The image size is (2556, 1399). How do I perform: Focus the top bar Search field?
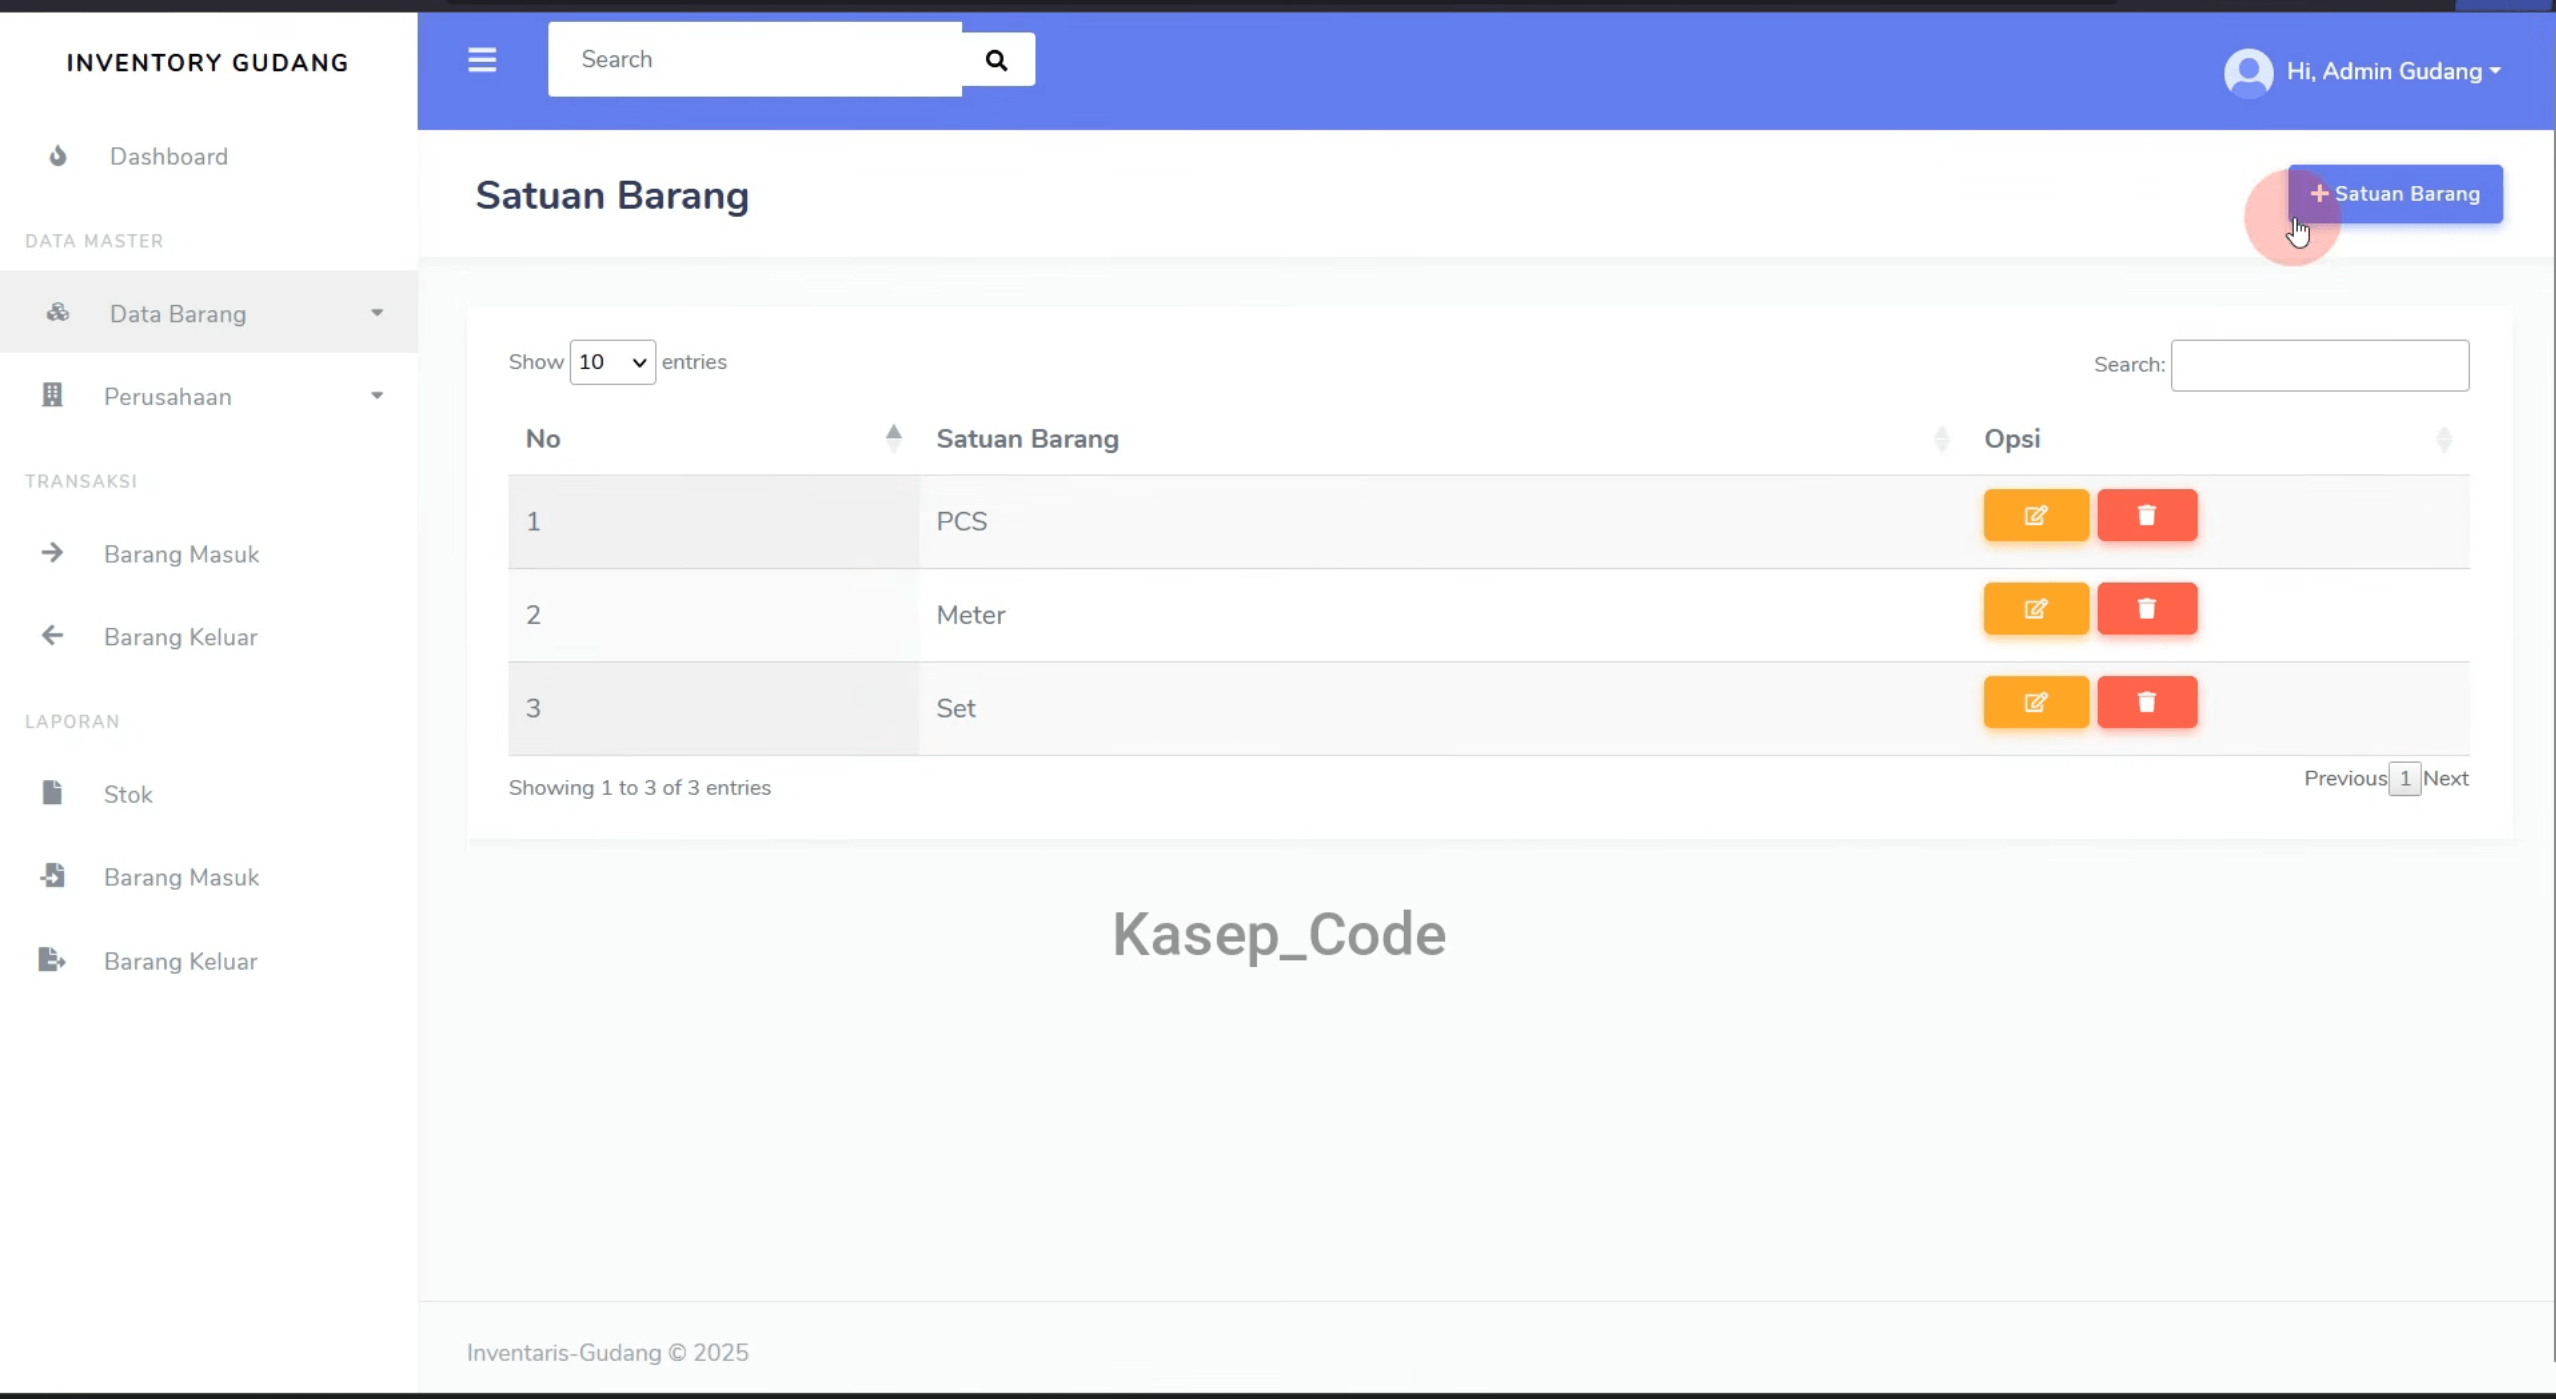pyautogui.click(x=755, y=60)
